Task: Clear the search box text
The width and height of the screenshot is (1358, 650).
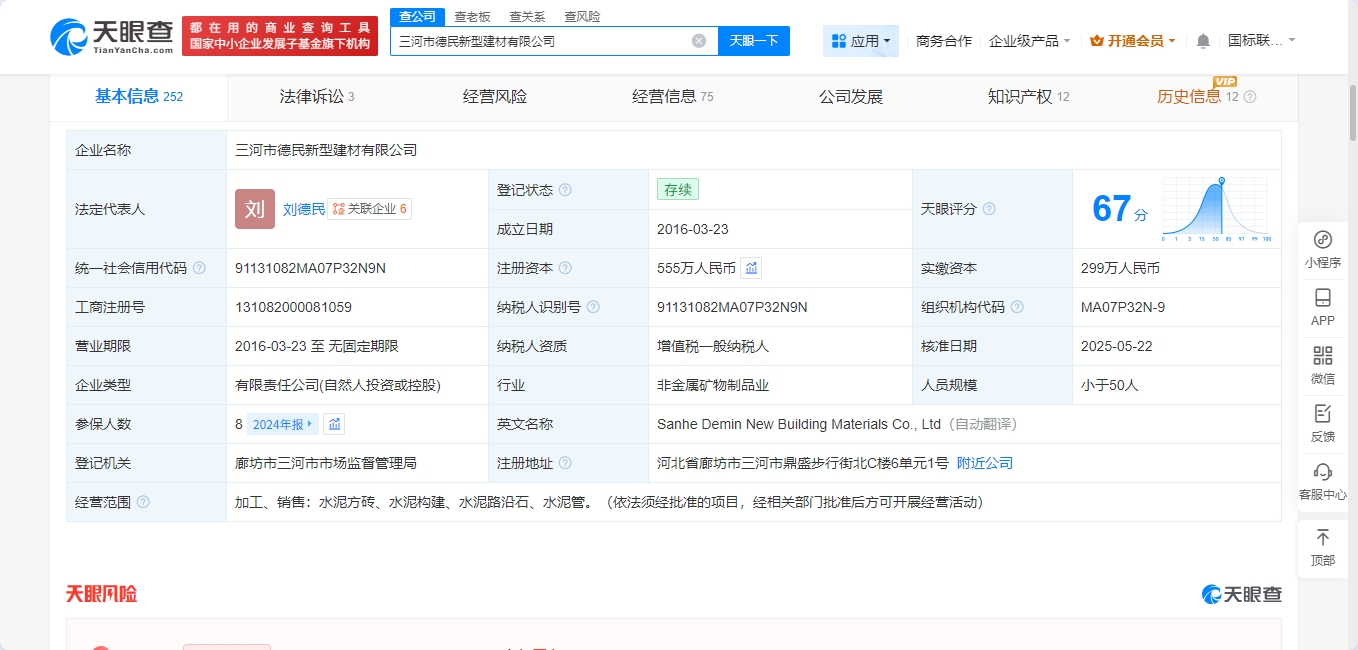Action: (x=699, y=41)
